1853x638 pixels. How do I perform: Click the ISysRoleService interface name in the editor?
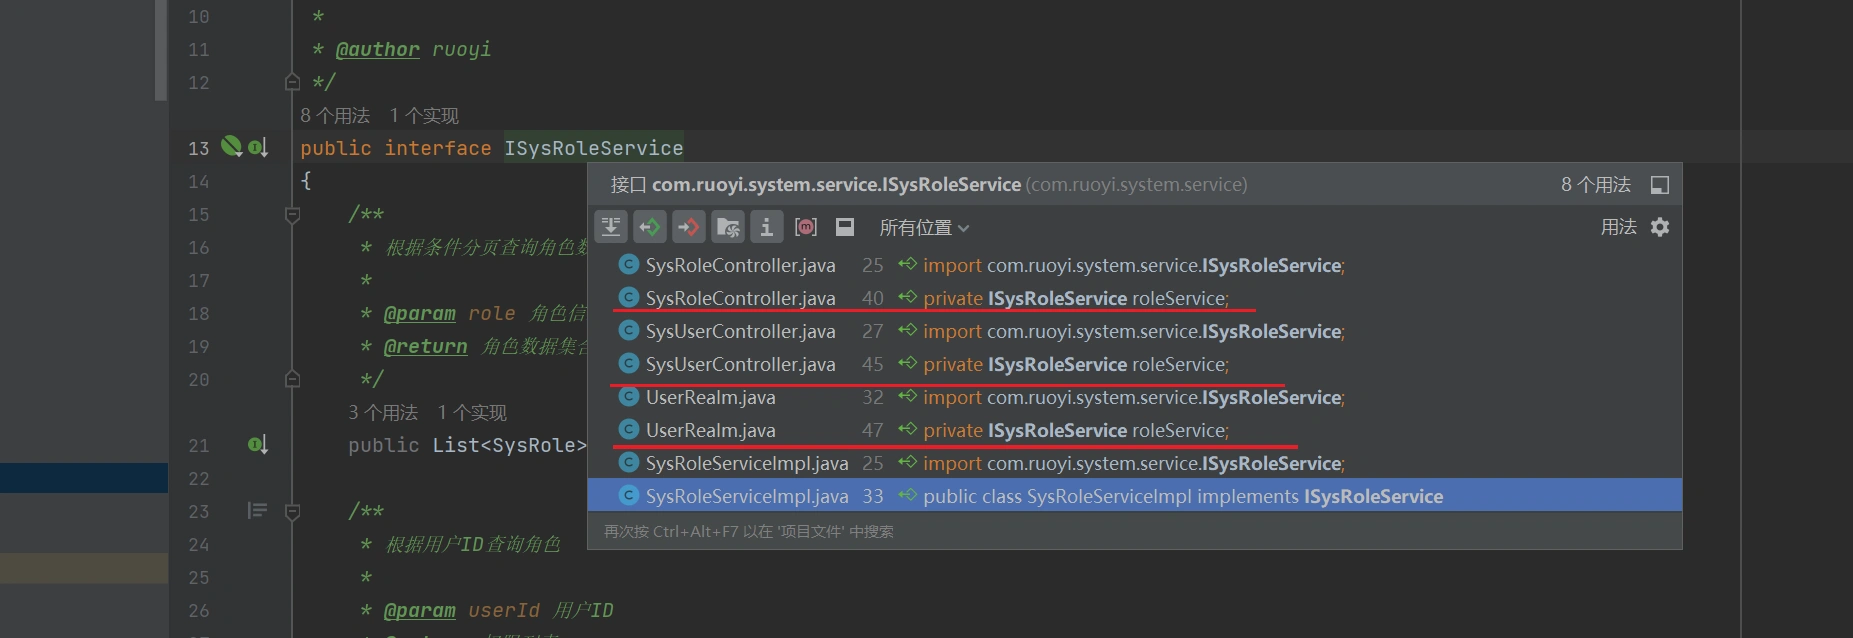point(593,148)
